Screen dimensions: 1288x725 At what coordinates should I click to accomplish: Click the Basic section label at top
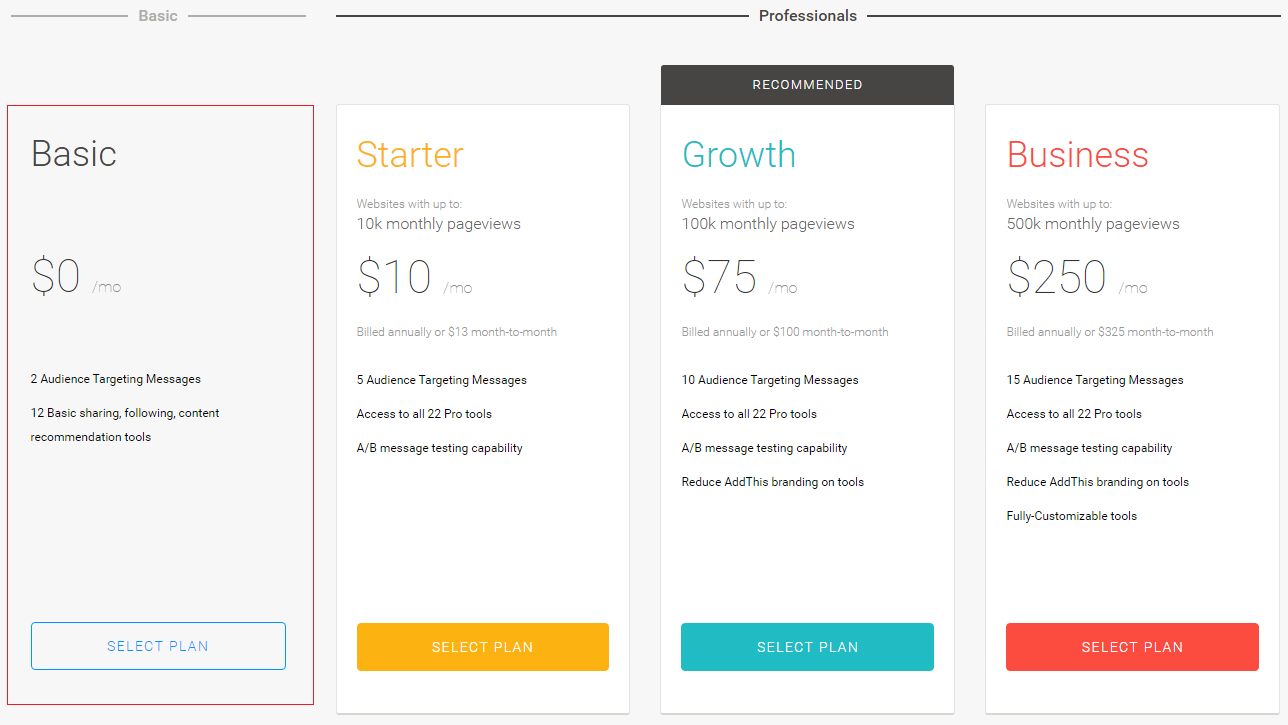[158, 16]
